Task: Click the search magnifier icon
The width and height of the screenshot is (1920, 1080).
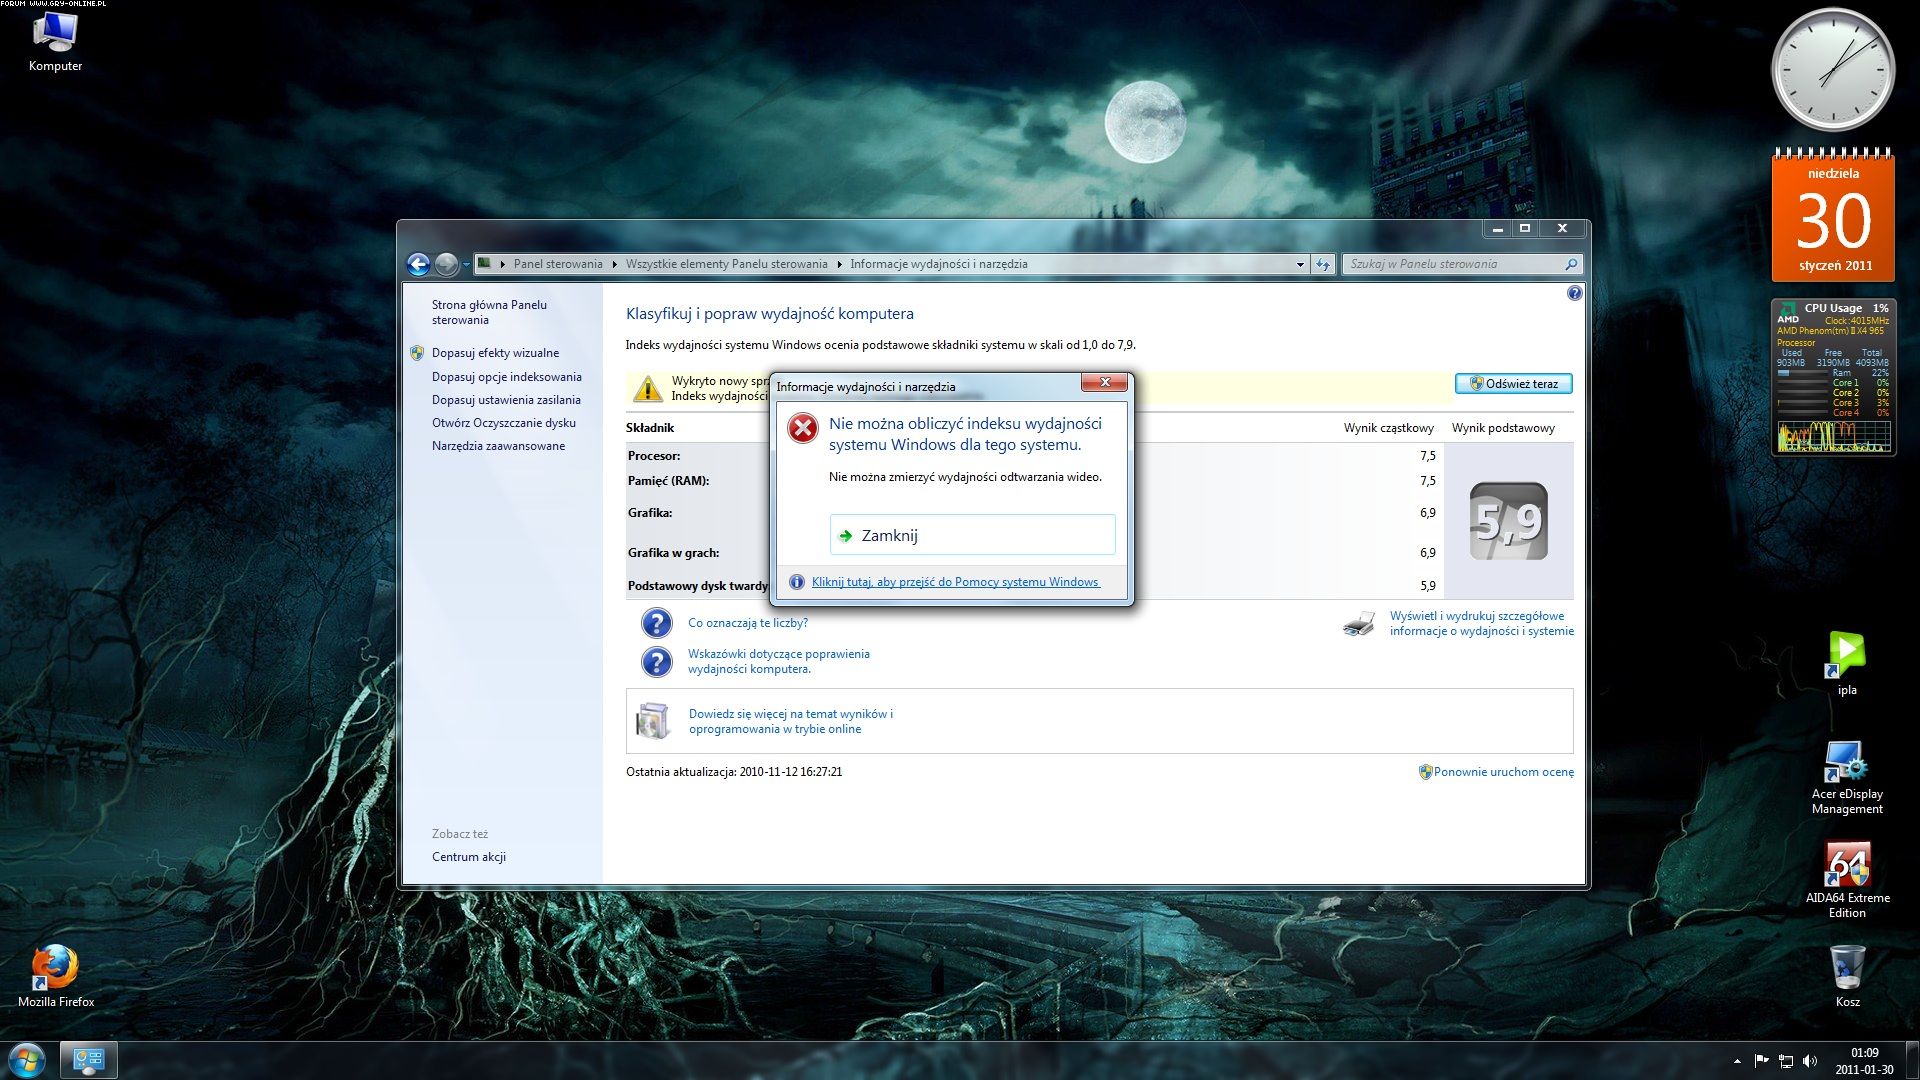Action: (x=1571, y=264)
